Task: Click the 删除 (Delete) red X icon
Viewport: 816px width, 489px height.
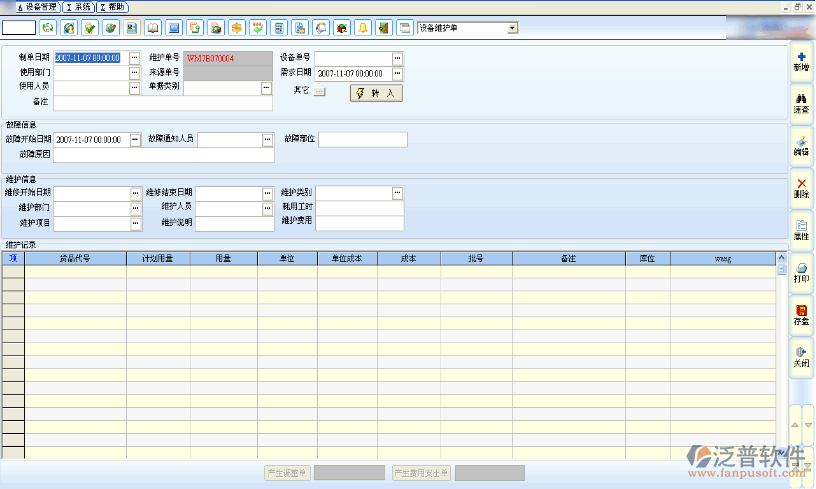Action: pos(801,187)
